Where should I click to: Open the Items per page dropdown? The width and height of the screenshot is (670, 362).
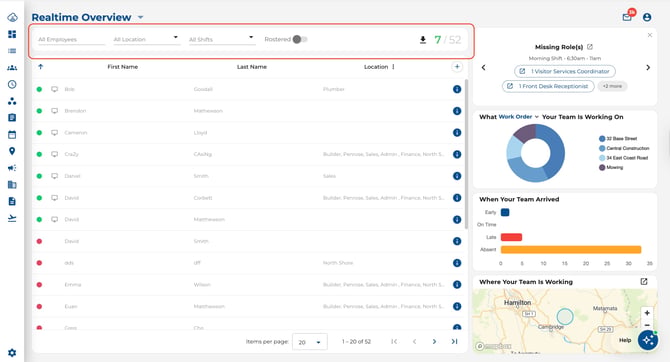tap(310, 342)
